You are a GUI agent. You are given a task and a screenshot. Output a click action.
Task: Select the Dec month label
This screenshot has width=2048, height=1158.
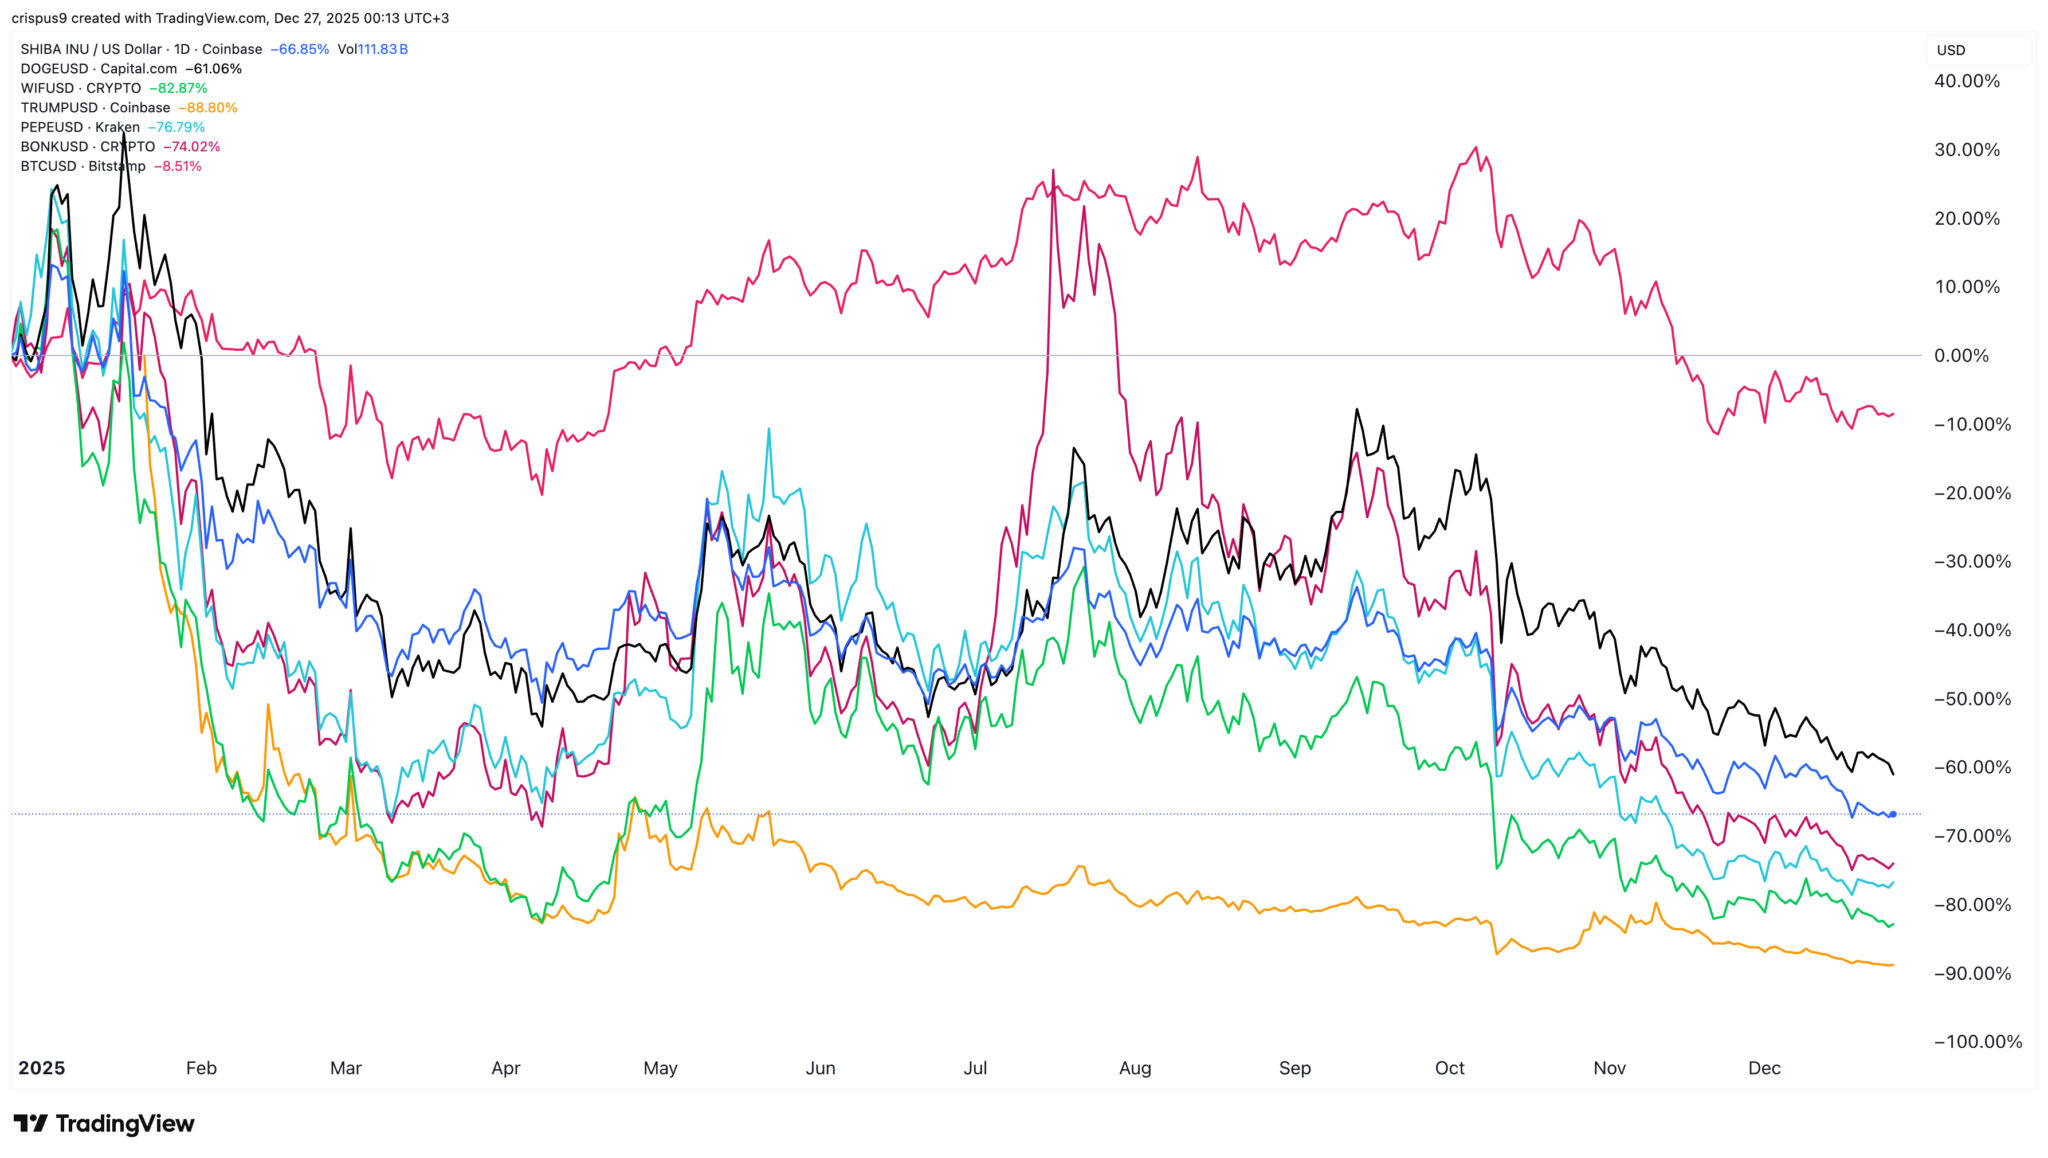(x=1764, y=1068)
